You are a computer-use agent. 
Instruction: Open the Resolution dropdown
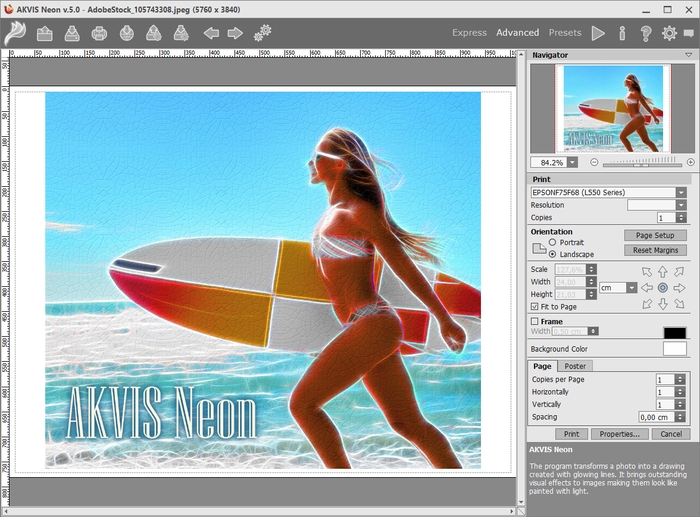[681, 205]
